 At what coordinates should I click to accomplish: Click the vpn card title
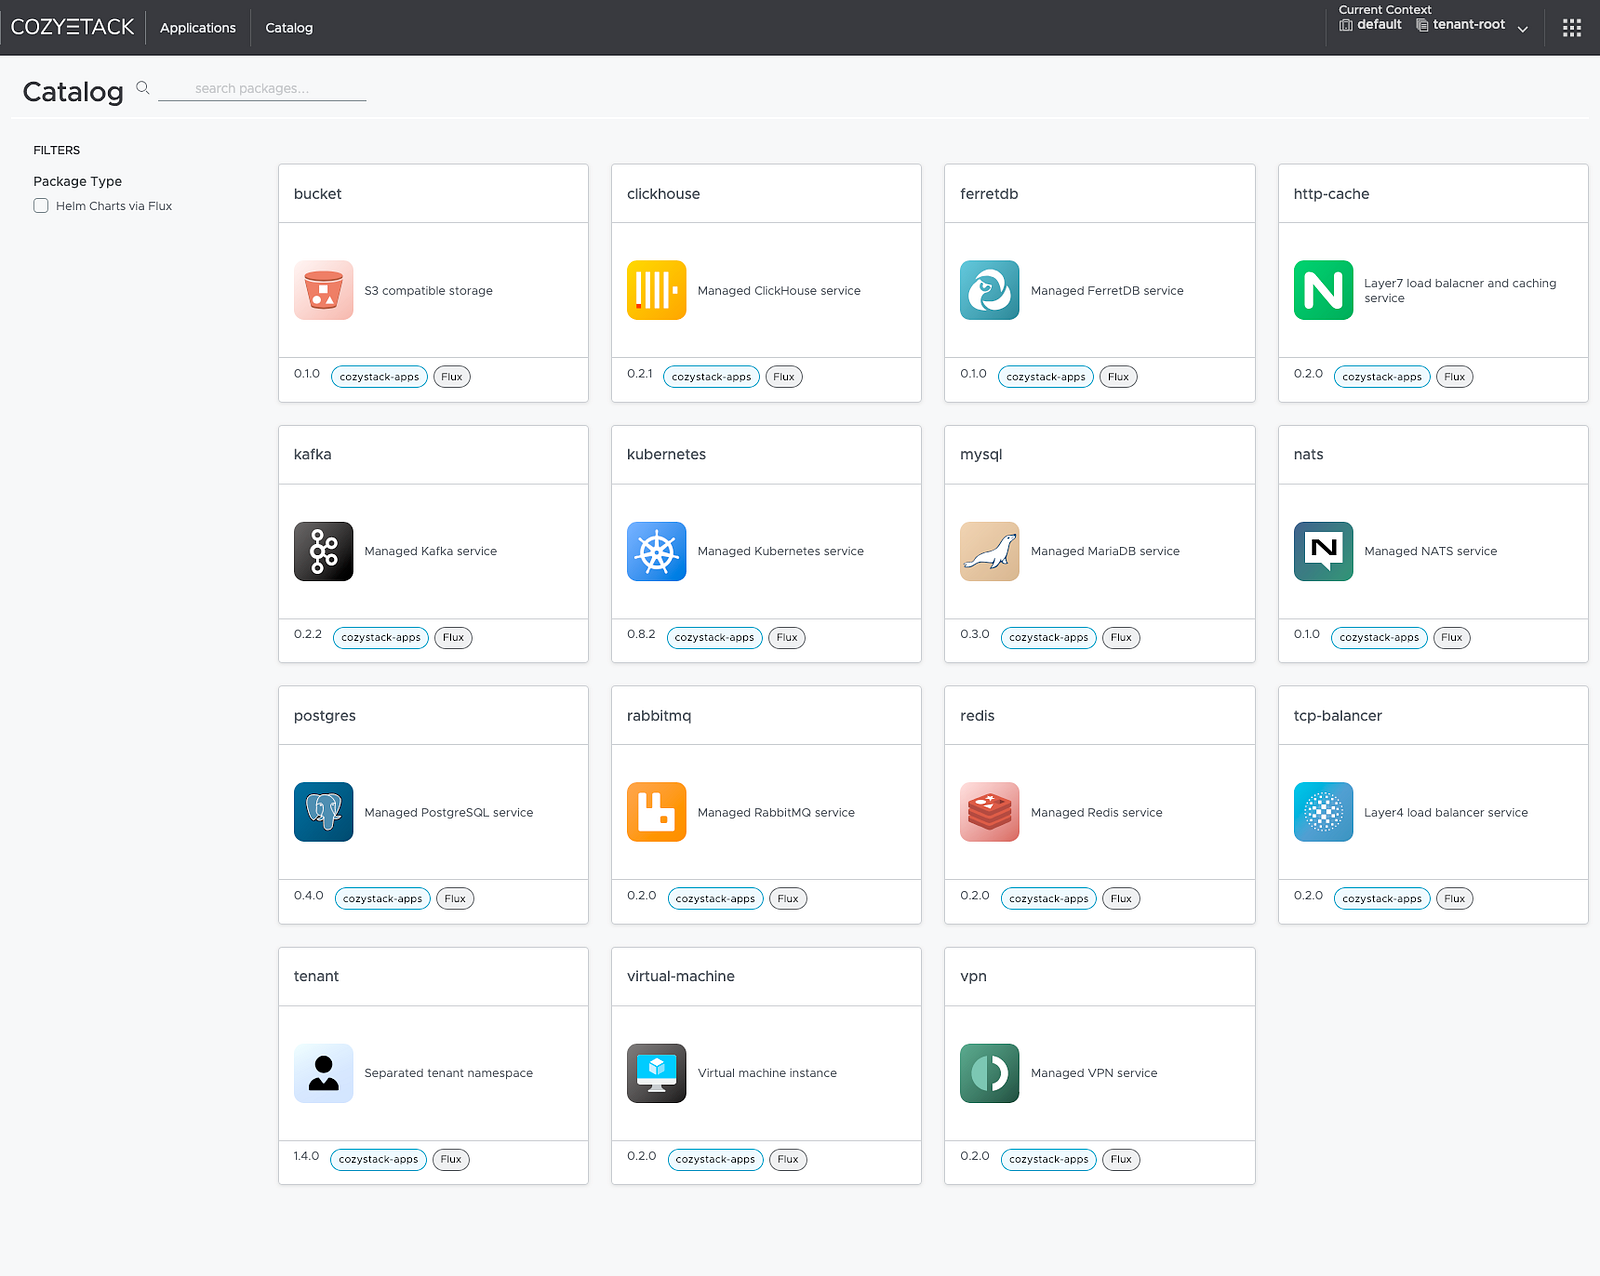tap(973, 976)
